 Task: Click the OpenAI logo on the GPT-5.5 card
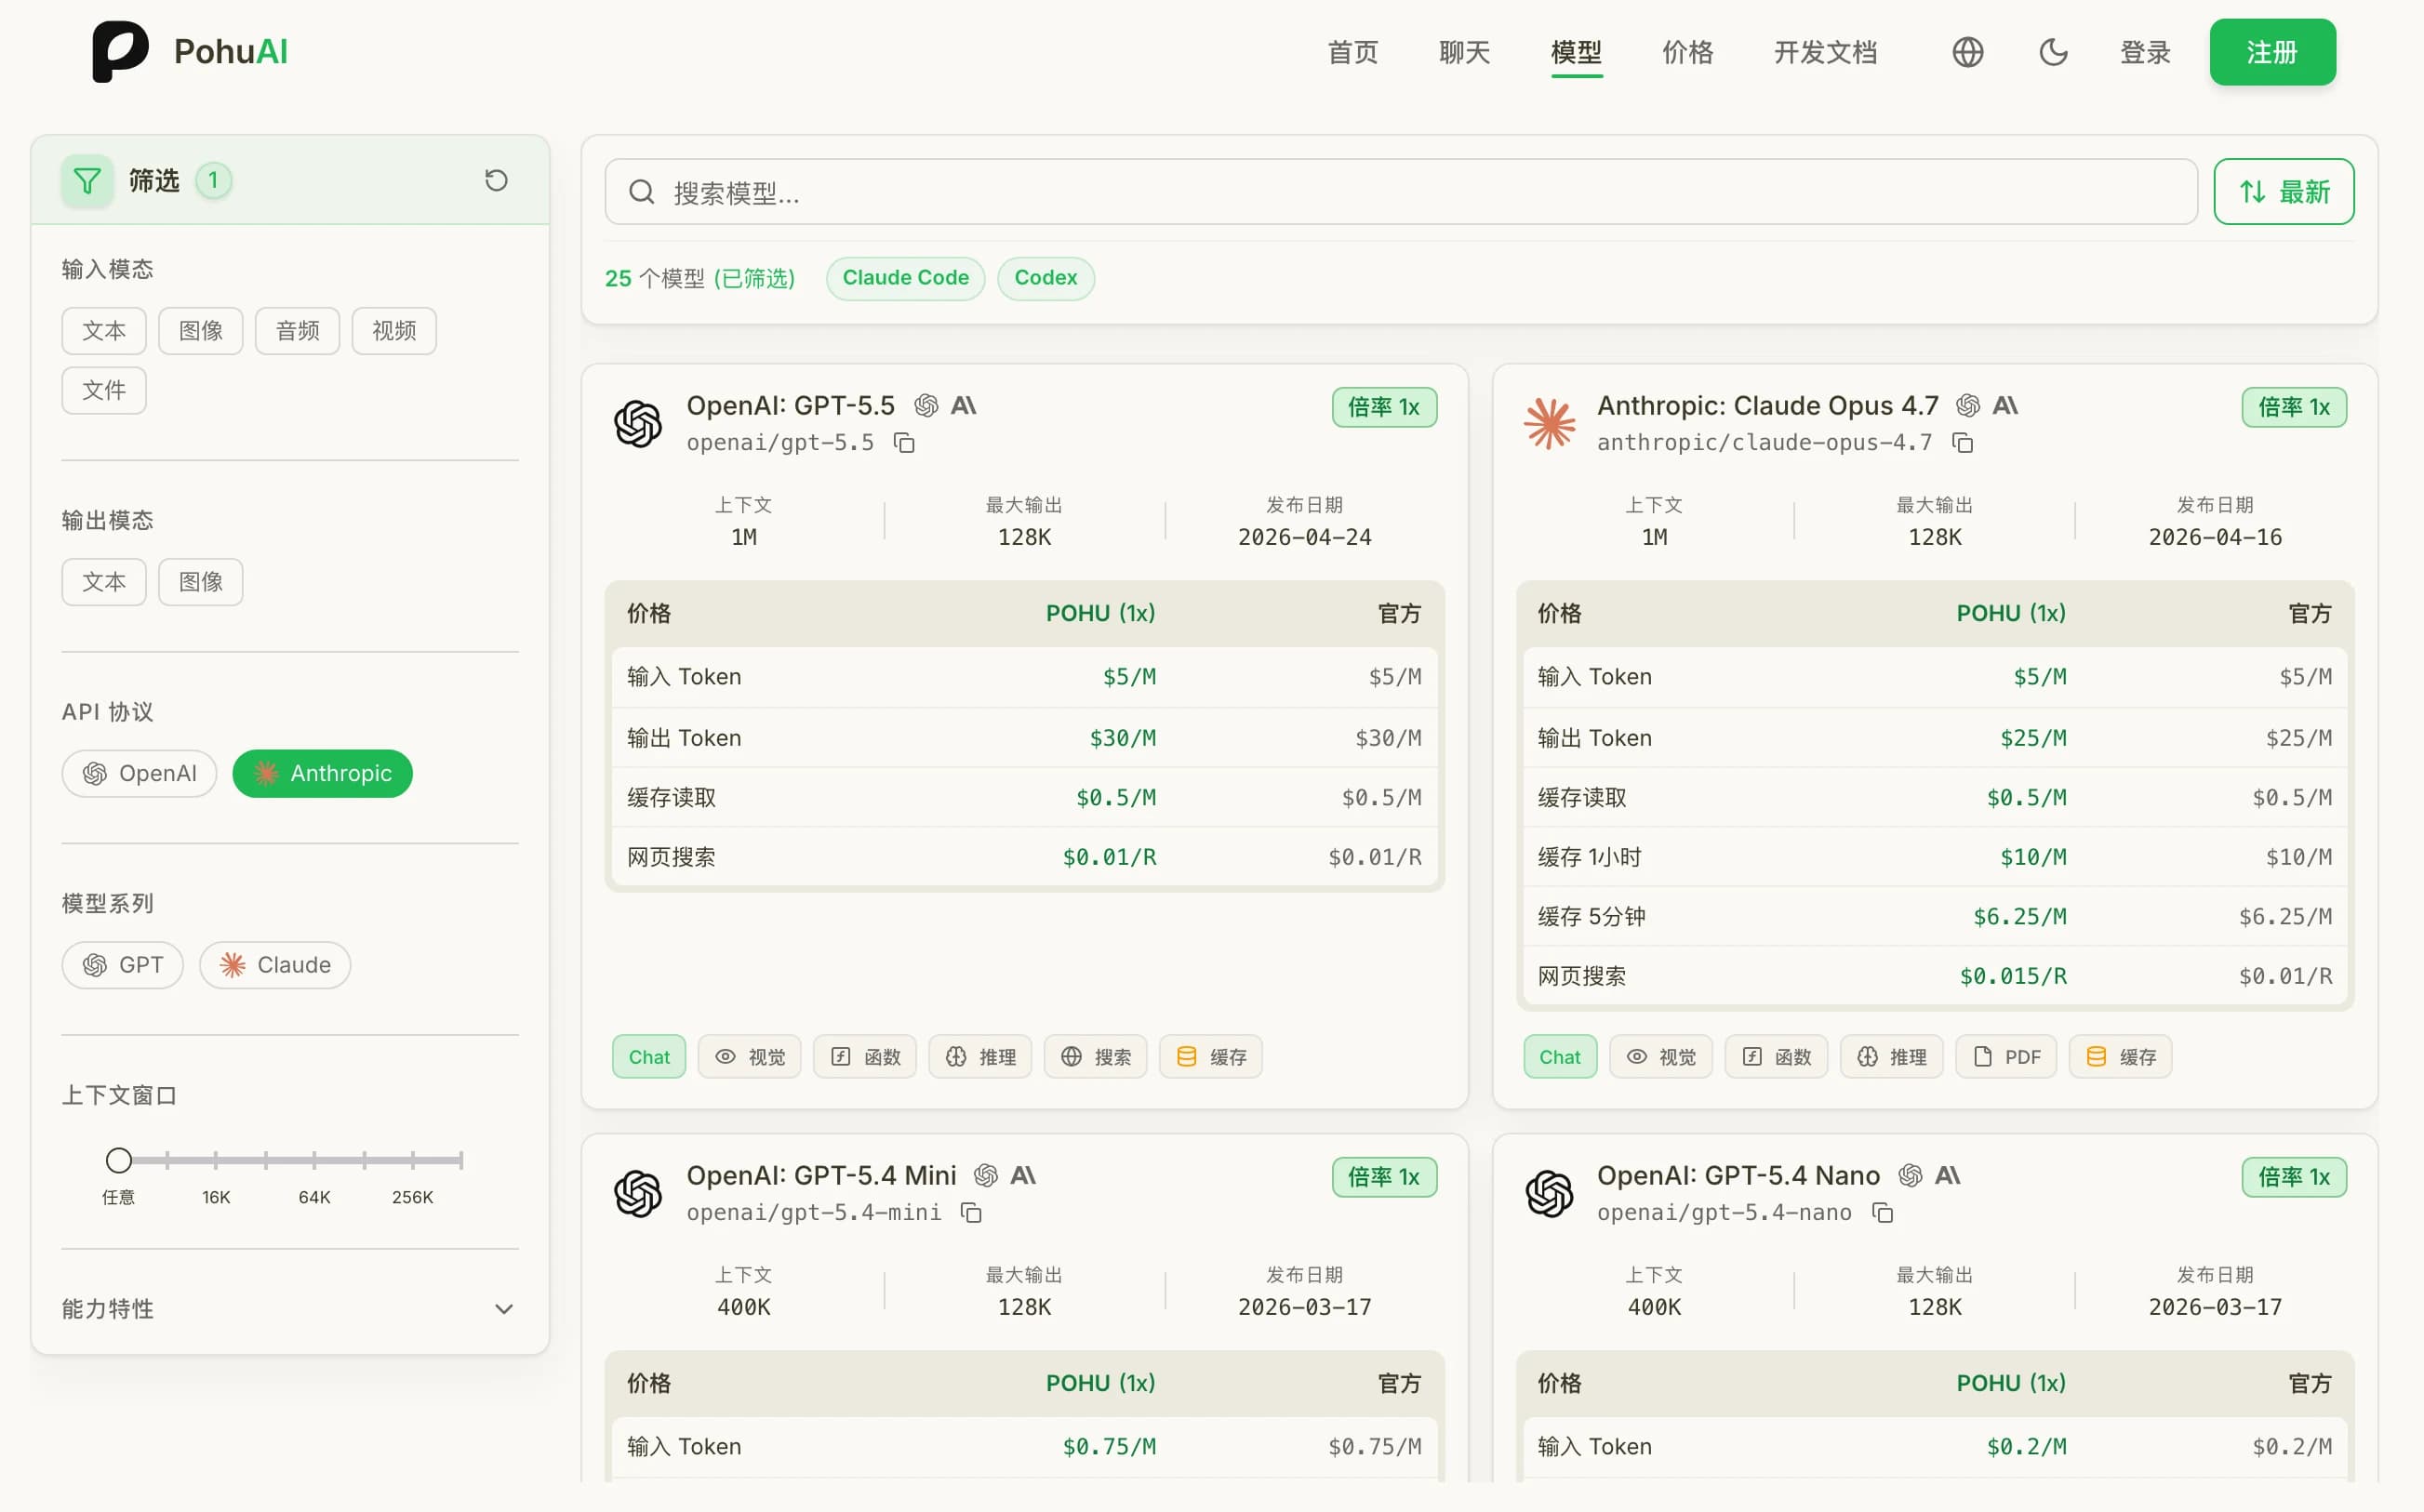[638, 423]
